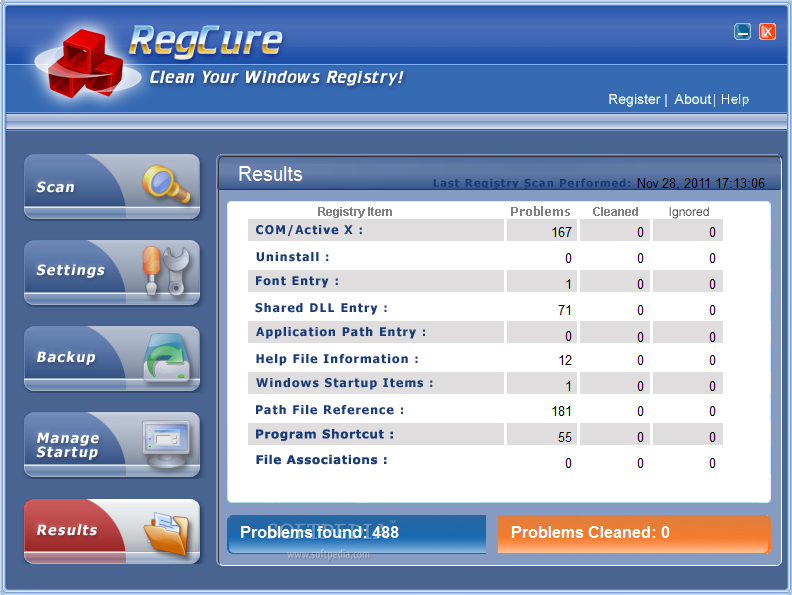This screenshot has width=792, height=595.
Task: Click the Manage Startup monitor icon
Action: [167, 444]
